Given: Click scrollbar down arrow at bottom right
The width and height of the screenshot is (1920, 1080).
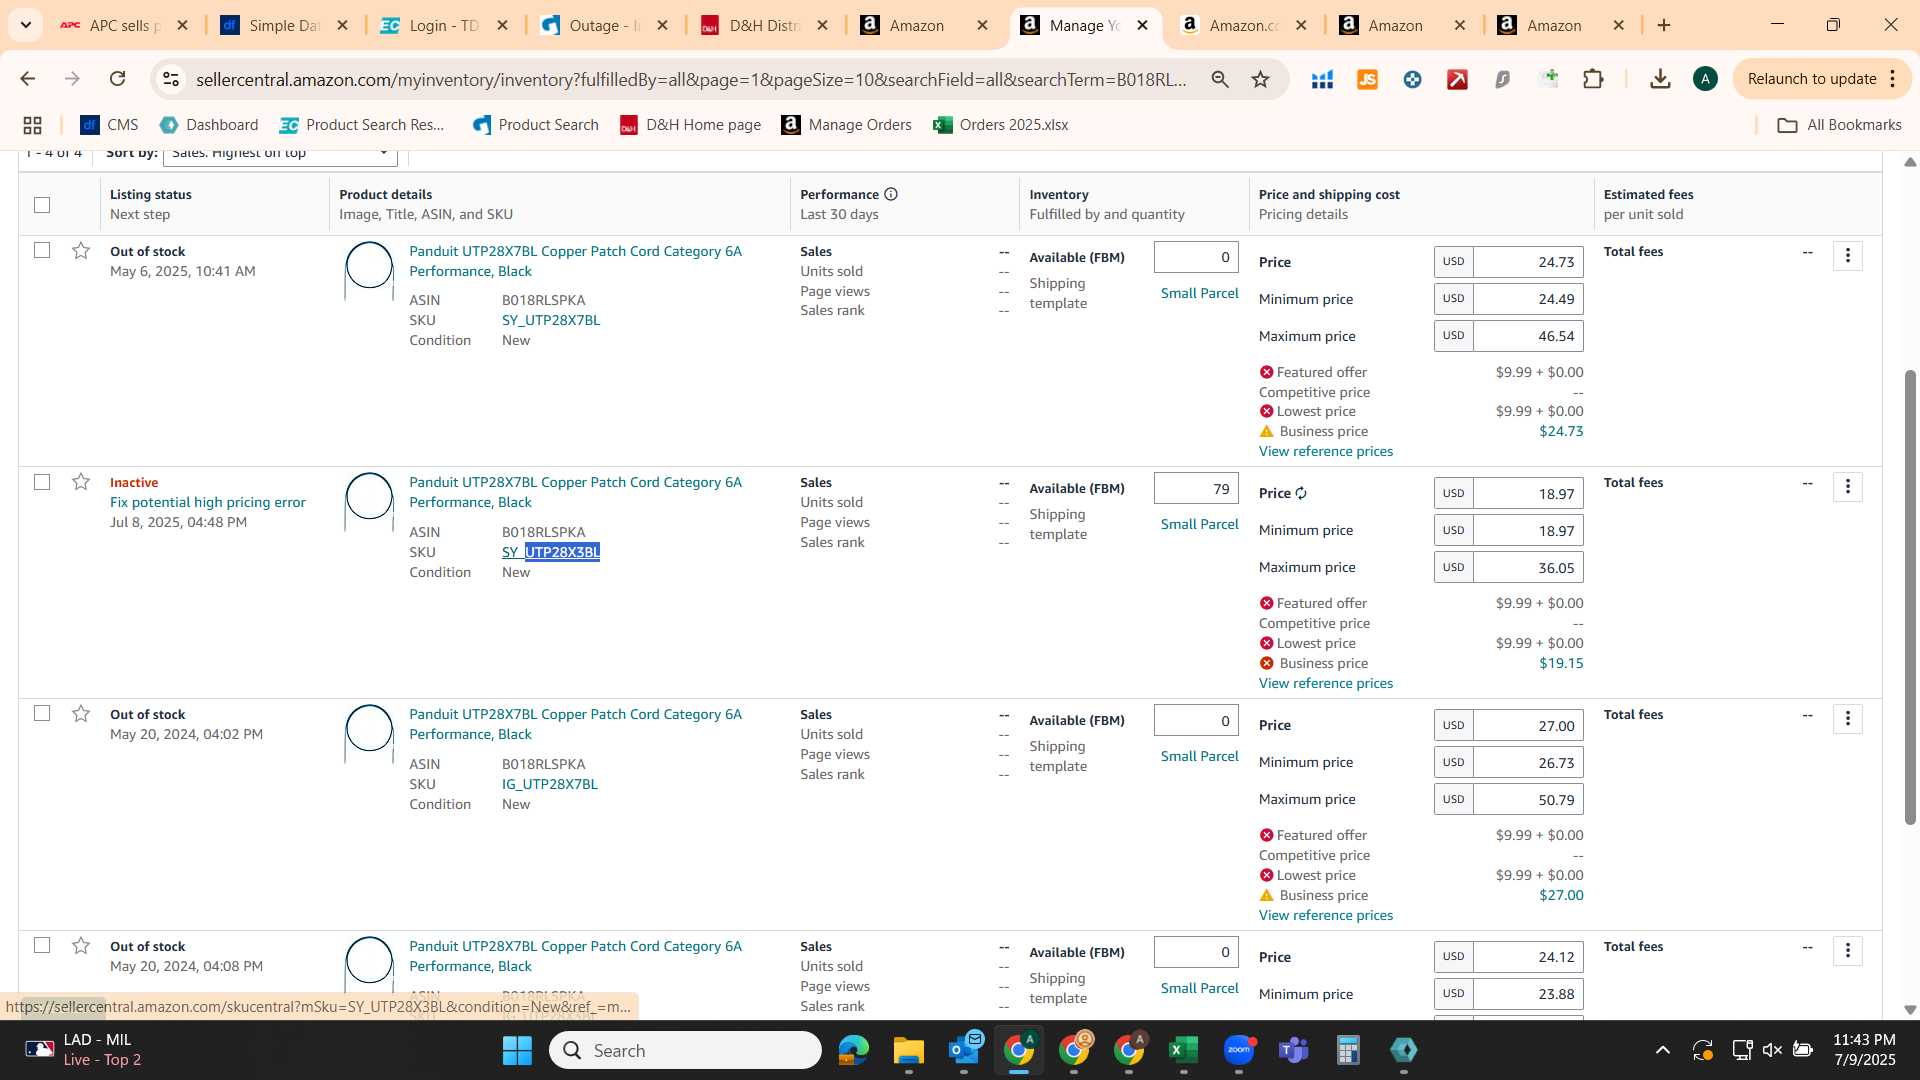Looking at the screenshot, I should [x=1909, y=1009].
